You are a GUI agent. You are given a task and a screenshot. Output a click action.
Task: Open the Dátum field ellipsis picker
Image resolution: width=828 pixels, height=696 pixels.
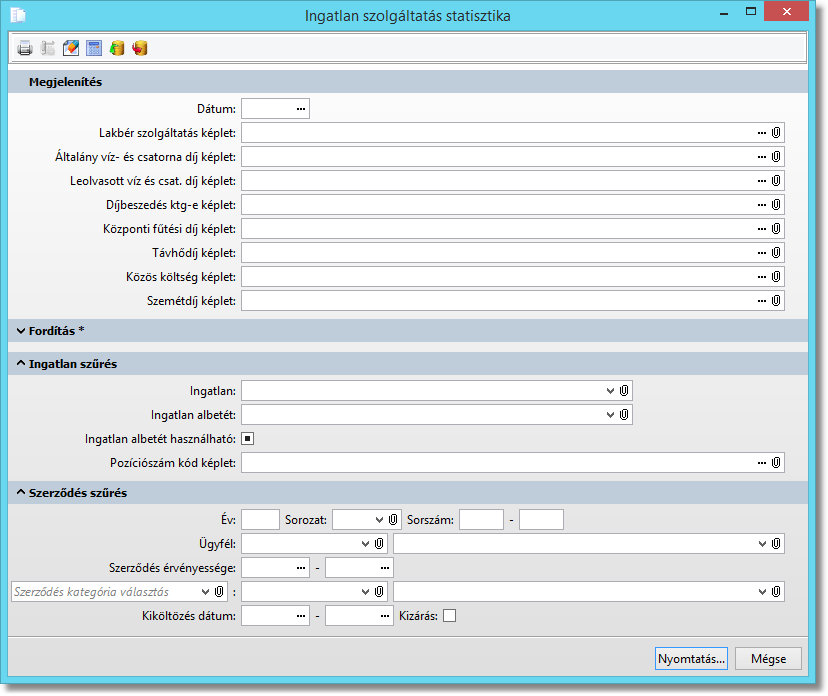[x=300, y=108]
